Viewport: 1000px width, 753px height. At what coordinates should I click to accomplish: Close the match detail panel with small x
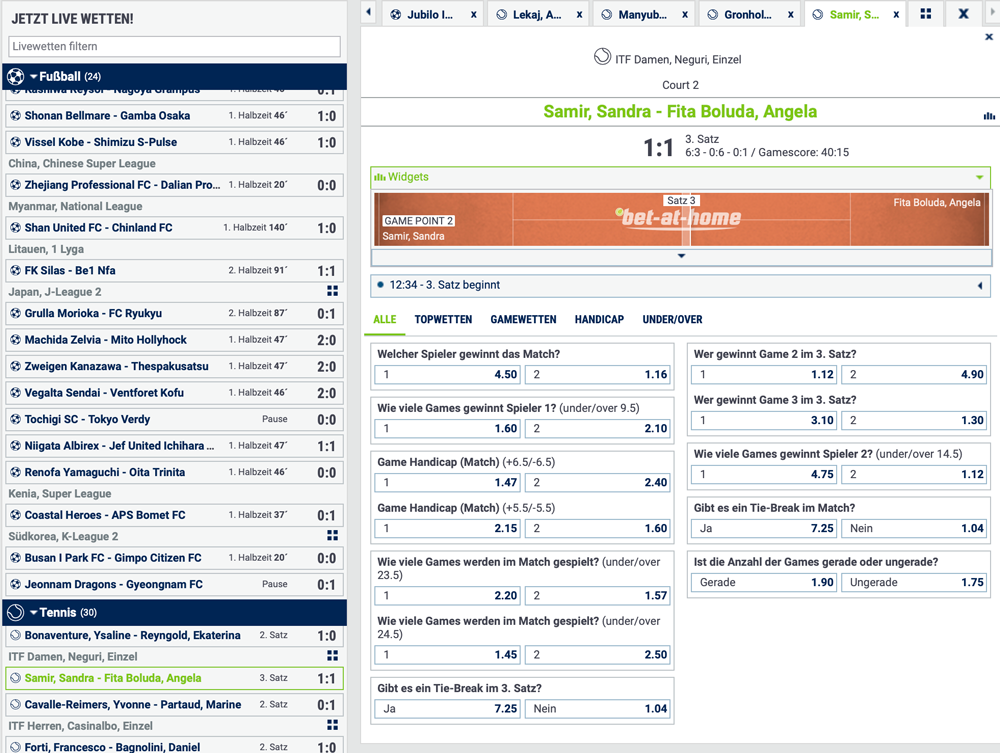(989, 37)
